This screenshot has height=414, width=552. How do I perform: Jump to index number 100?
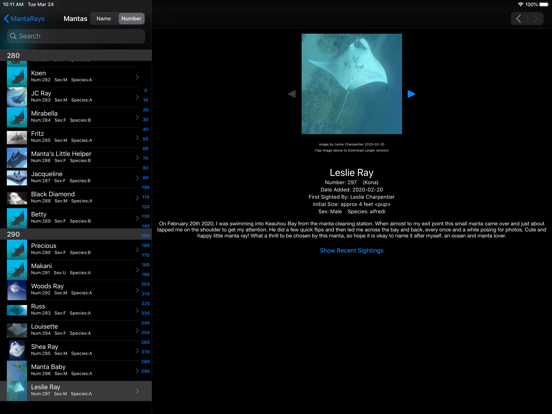[x=145, y=187]
